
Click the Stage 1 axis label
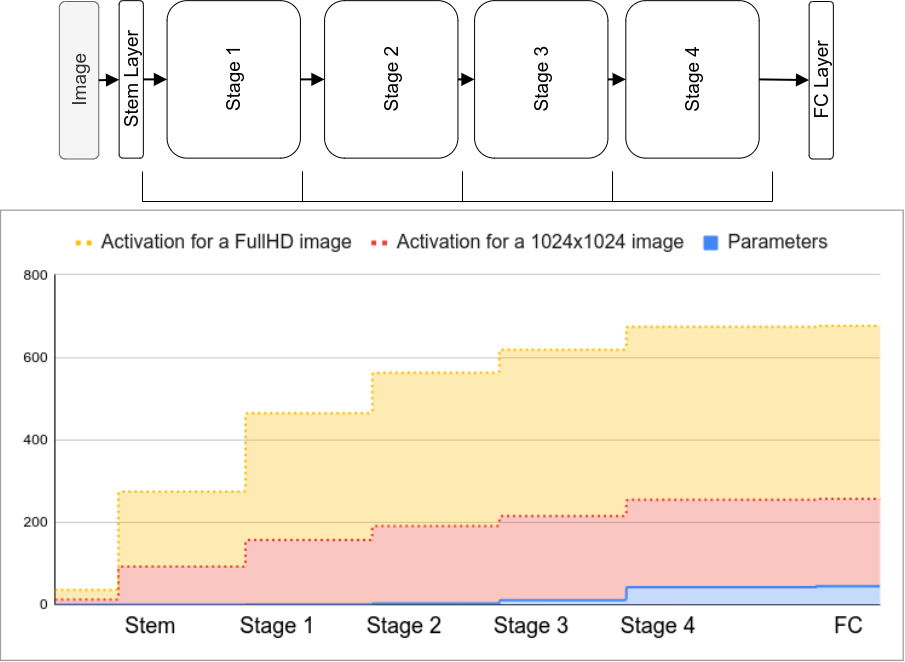pyautogui.click(x=277, y=626)
